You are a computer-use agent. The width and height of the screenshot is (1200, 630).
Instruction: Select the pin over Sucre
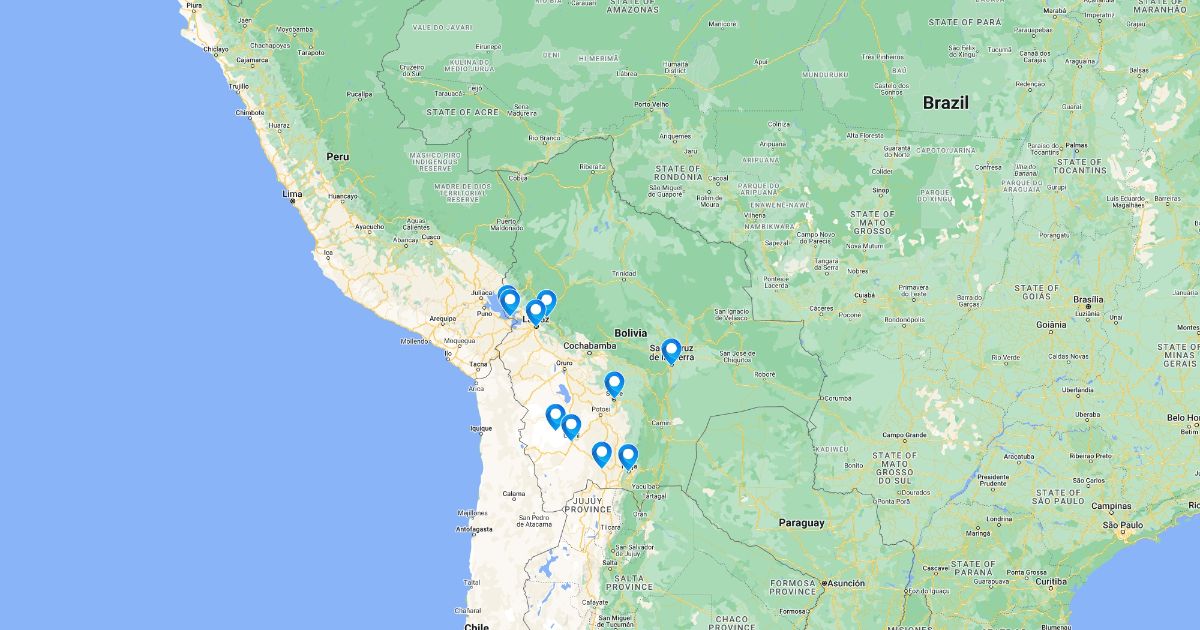point(614,383)
